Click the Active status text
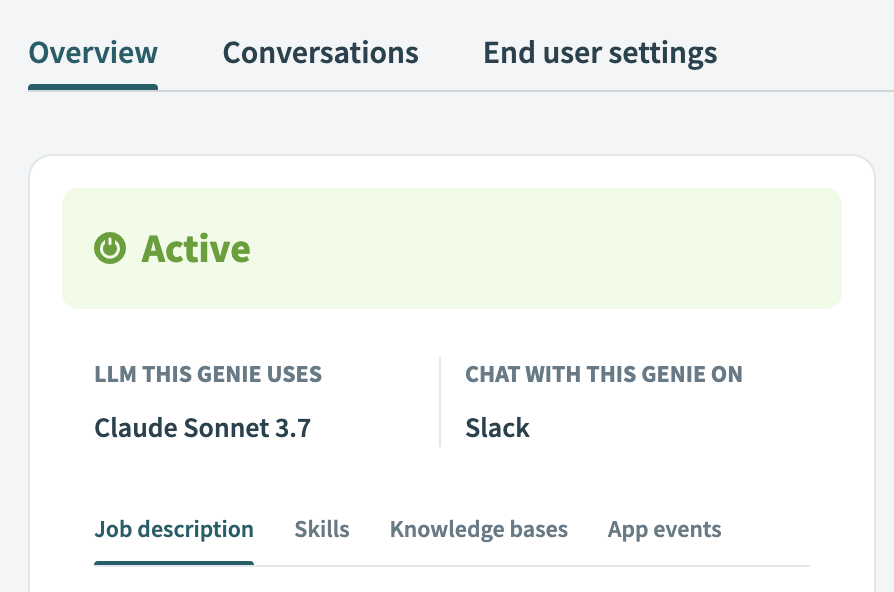894x592 pixels. (x=196, y=248)
